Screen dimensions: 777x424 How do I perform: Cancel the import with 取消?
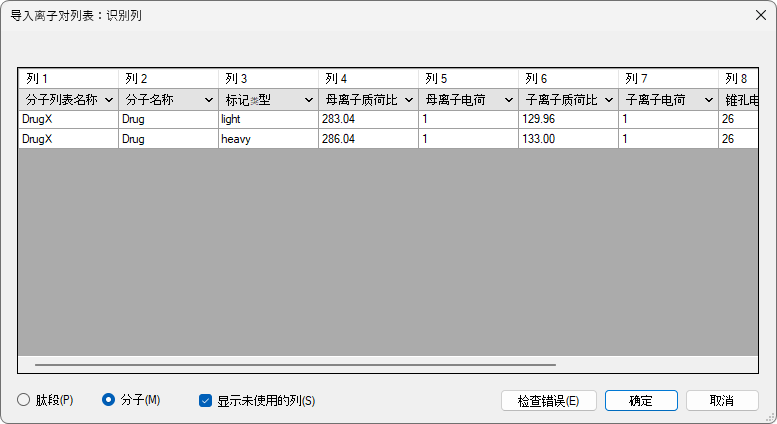click(x=721, y=400)
